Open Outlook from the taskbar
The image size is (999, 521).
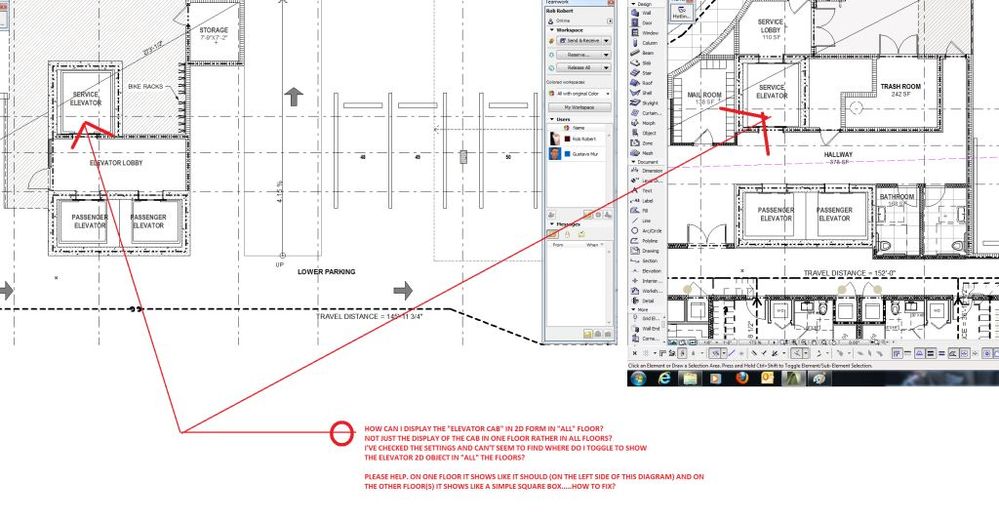[767, 378]
